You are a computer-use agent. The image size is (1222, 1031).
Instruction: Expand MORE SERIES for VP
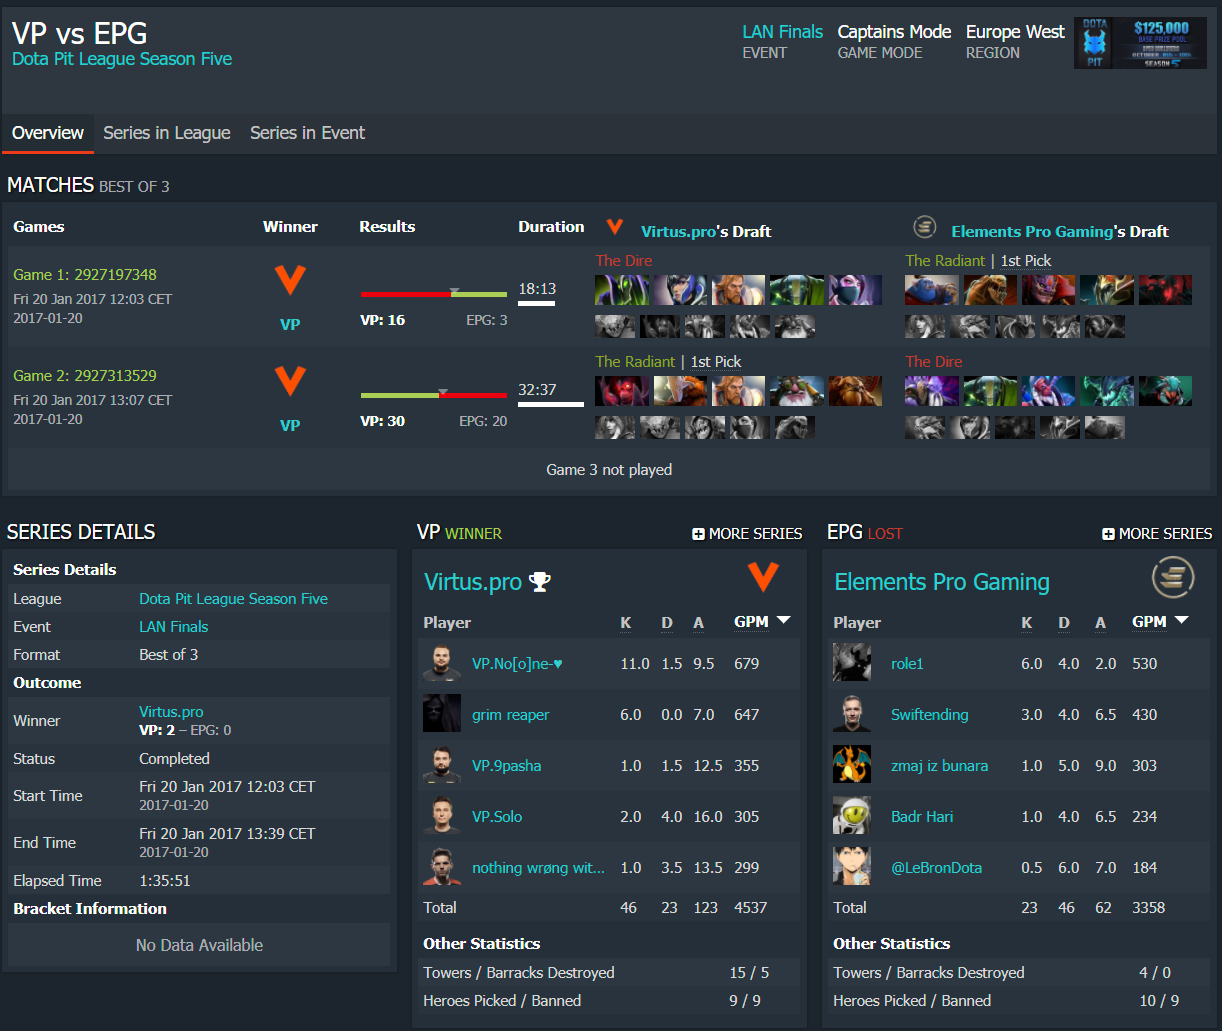[x=747, y=534]
